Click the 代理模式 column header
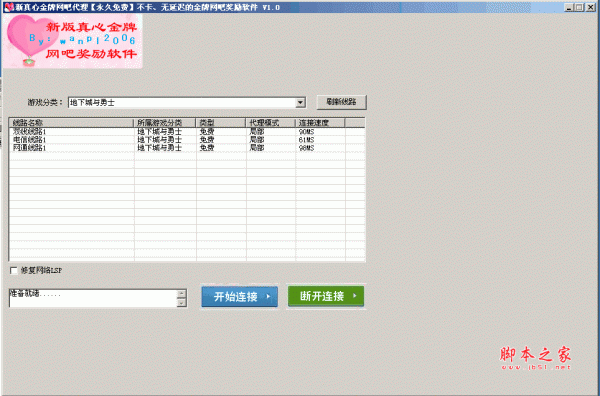 click(x=271, y=123)
